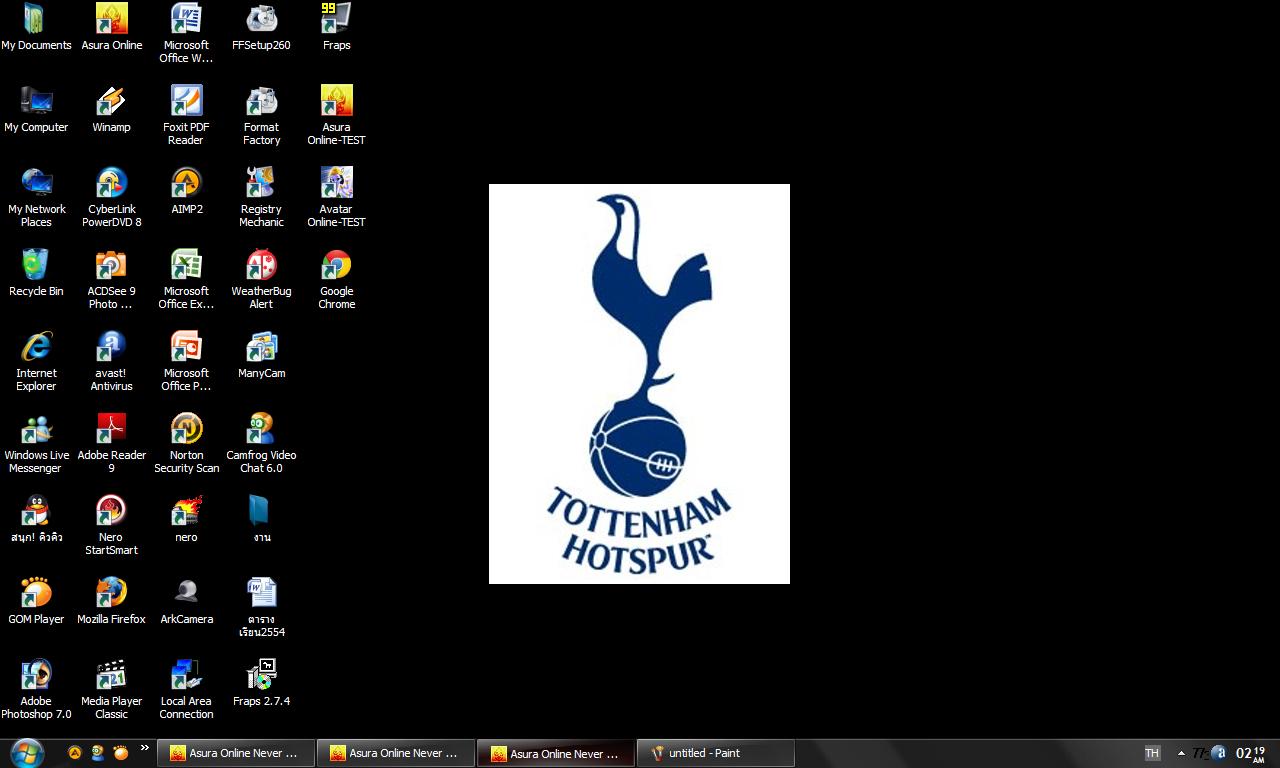This screenshot has width=1280, height=768.
Task: Show hidden system tray icons arrow
Action: click(x=1181, y=753)
